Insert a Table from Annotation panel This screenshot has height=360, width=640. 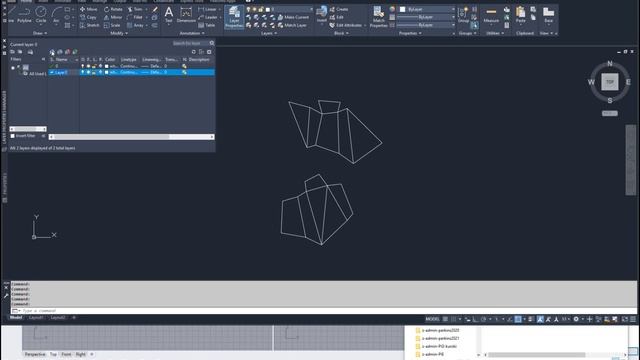207,25
